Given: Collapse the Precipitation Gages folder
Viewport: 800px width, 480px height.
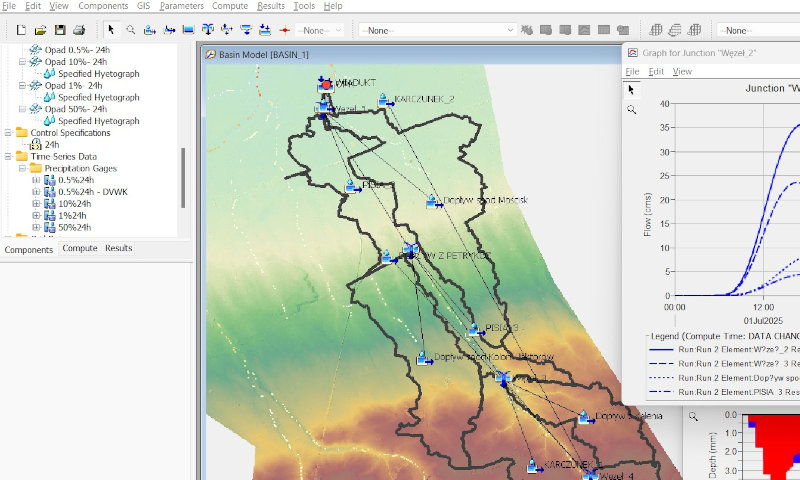Looking at the screenshot, I should pyautogui.click(x=22, y=168).
